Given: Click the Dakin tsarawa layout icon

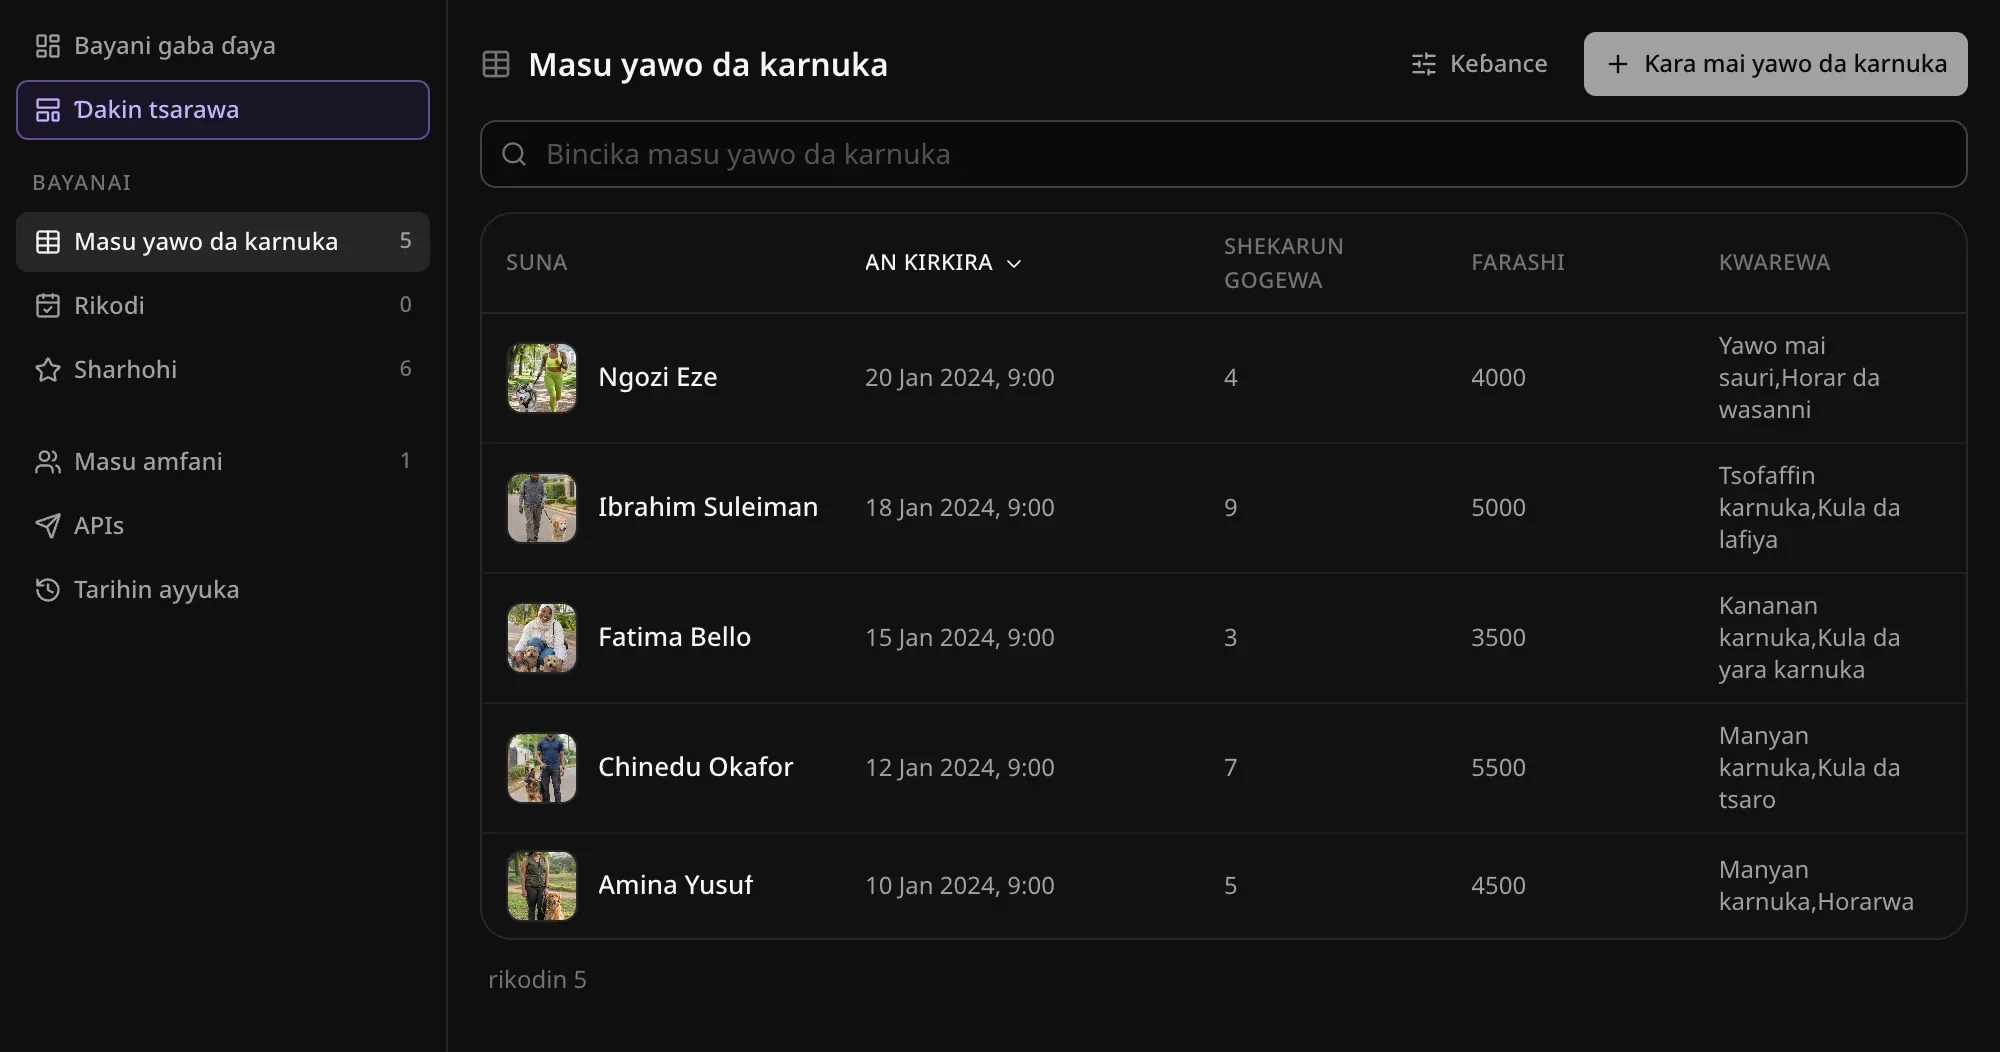Looking at the screenshot, I should click(48, 110).
